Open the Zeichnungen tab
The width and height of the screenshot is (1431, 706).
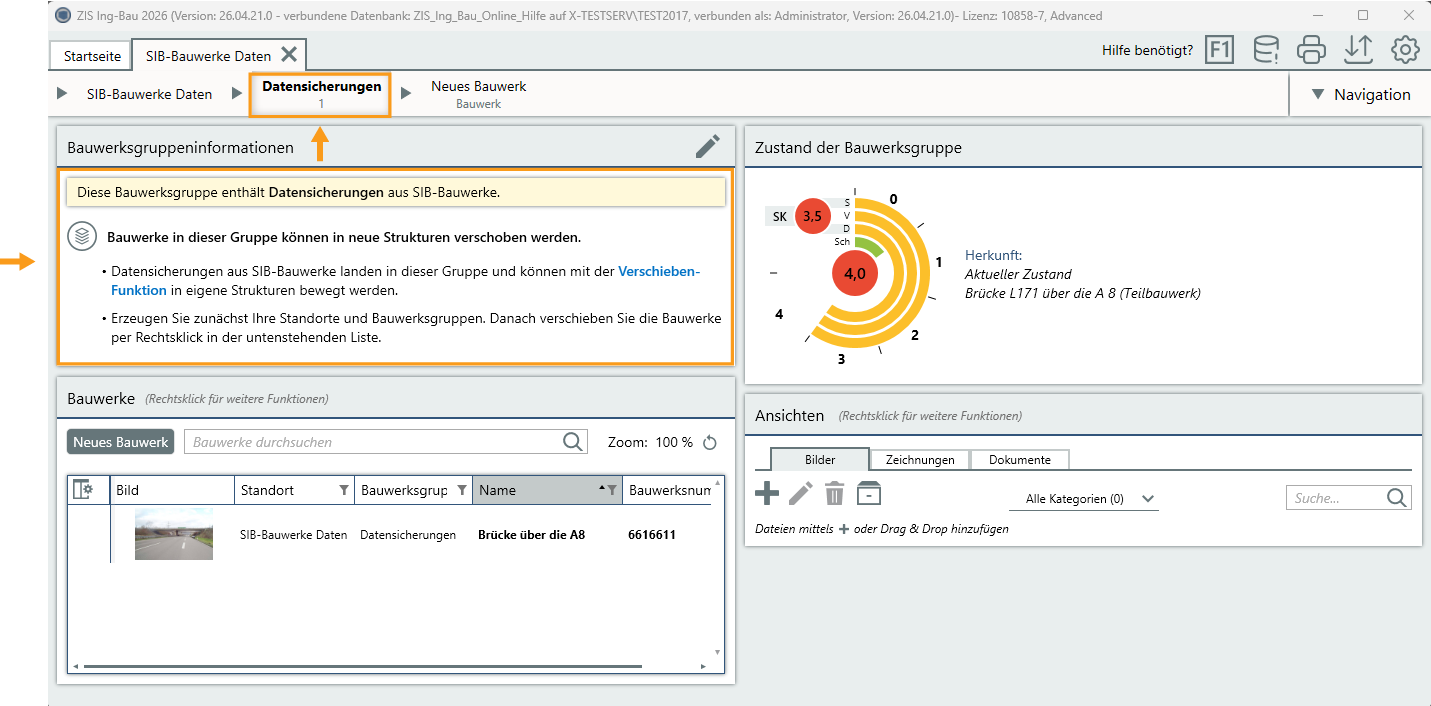920,460
